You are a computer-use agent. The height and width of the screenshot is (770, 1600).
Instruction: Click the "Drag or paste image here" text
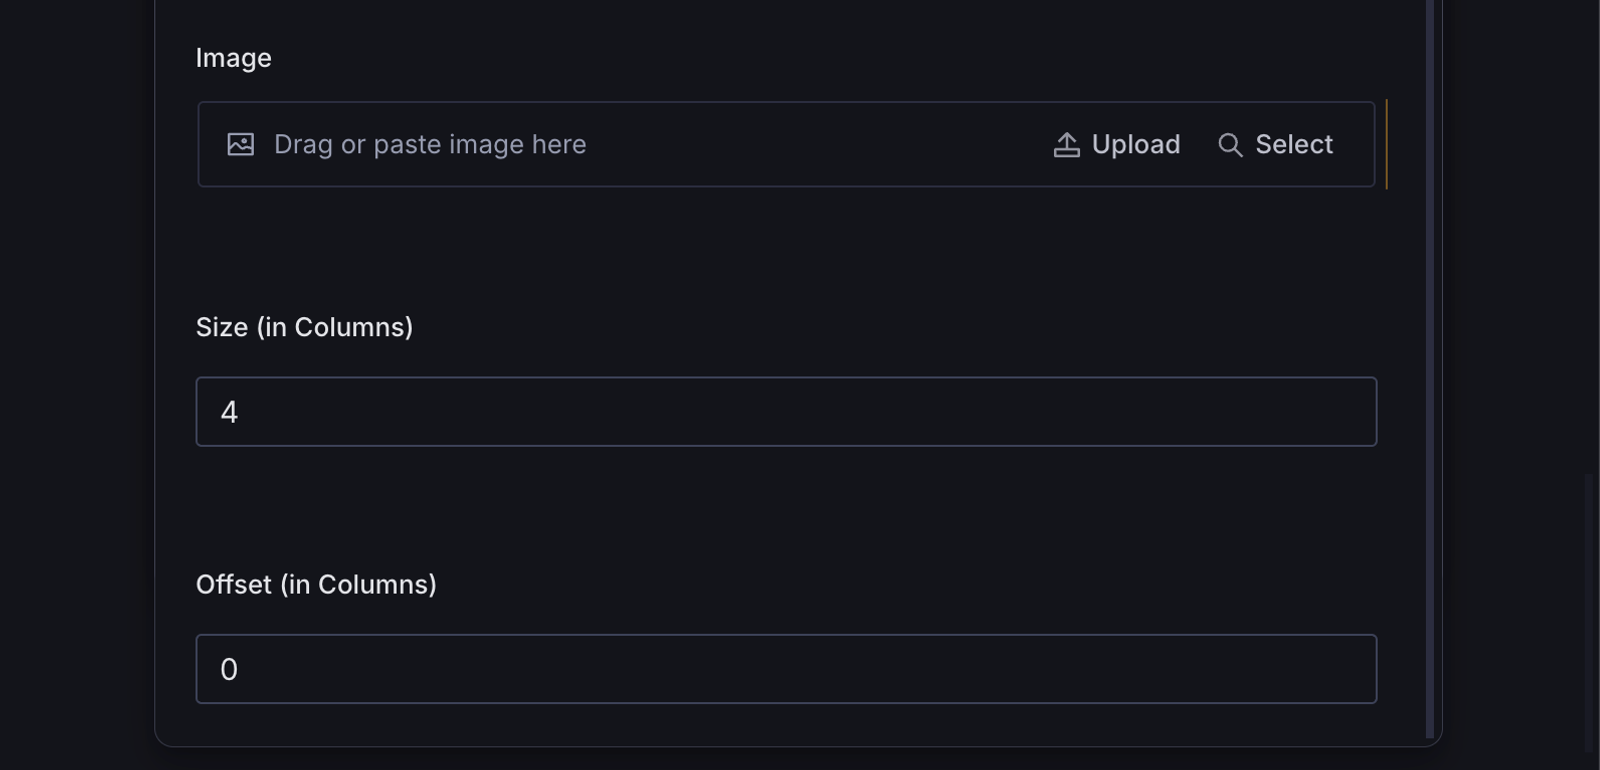coord(430,145)
